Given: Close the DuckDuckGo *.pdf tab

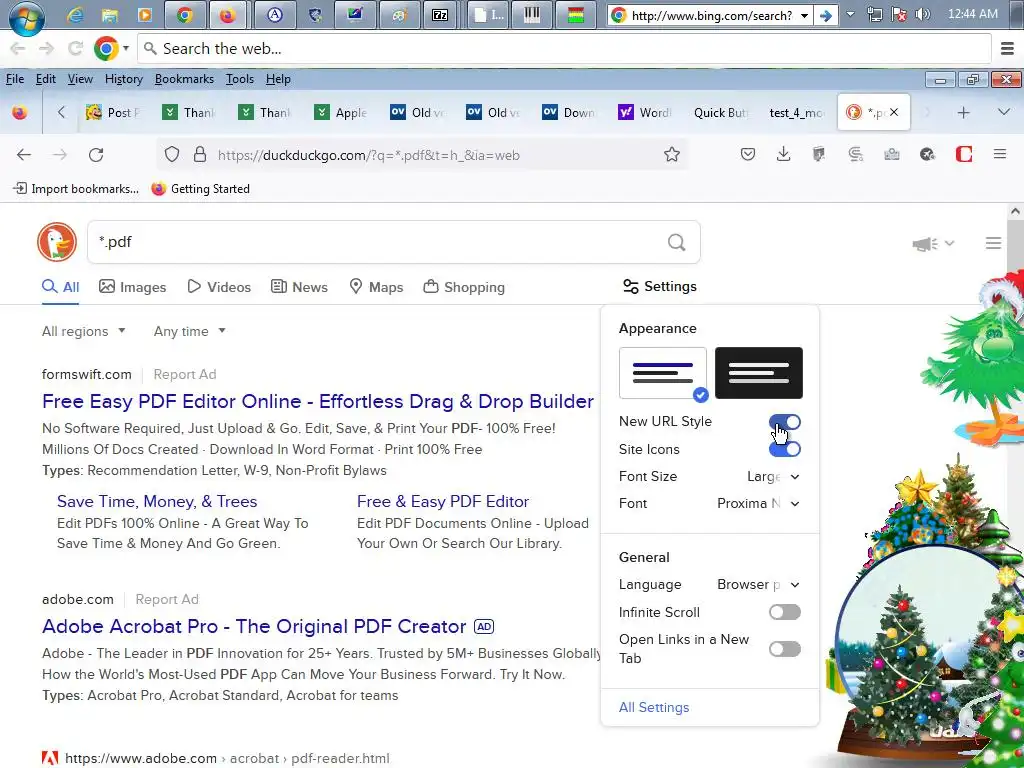Looking at the screenshot, I should (x=893, y=112).
